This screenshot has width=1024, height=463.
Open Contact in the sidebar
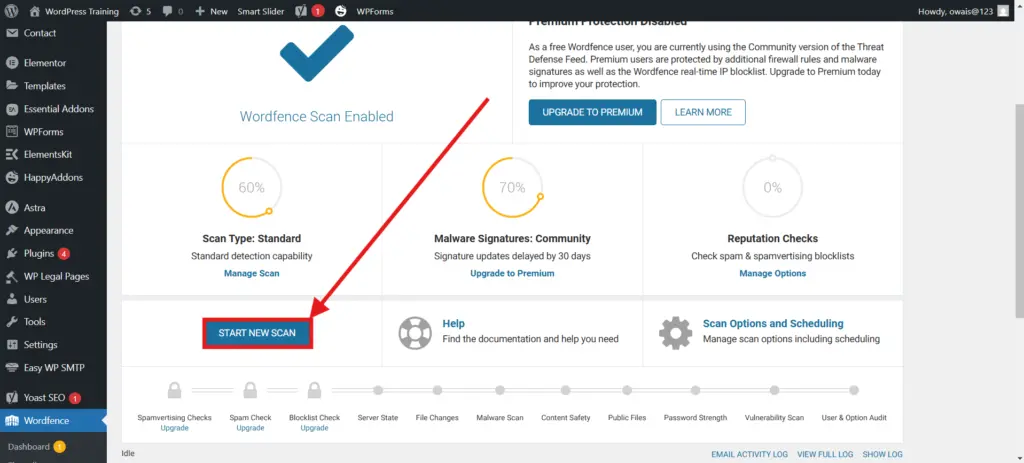click(x=40, y=33)
